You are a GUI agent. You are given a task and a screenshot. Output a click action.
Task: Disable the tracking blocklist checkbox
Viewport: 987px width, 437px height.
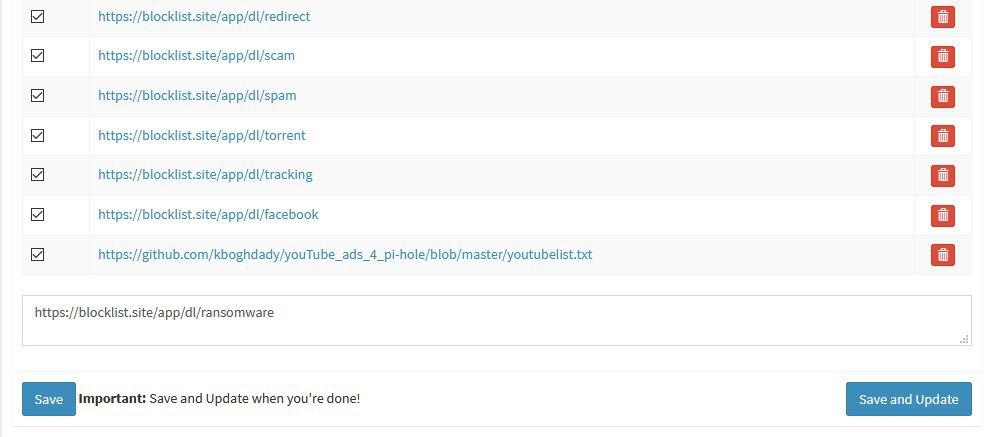38,174
